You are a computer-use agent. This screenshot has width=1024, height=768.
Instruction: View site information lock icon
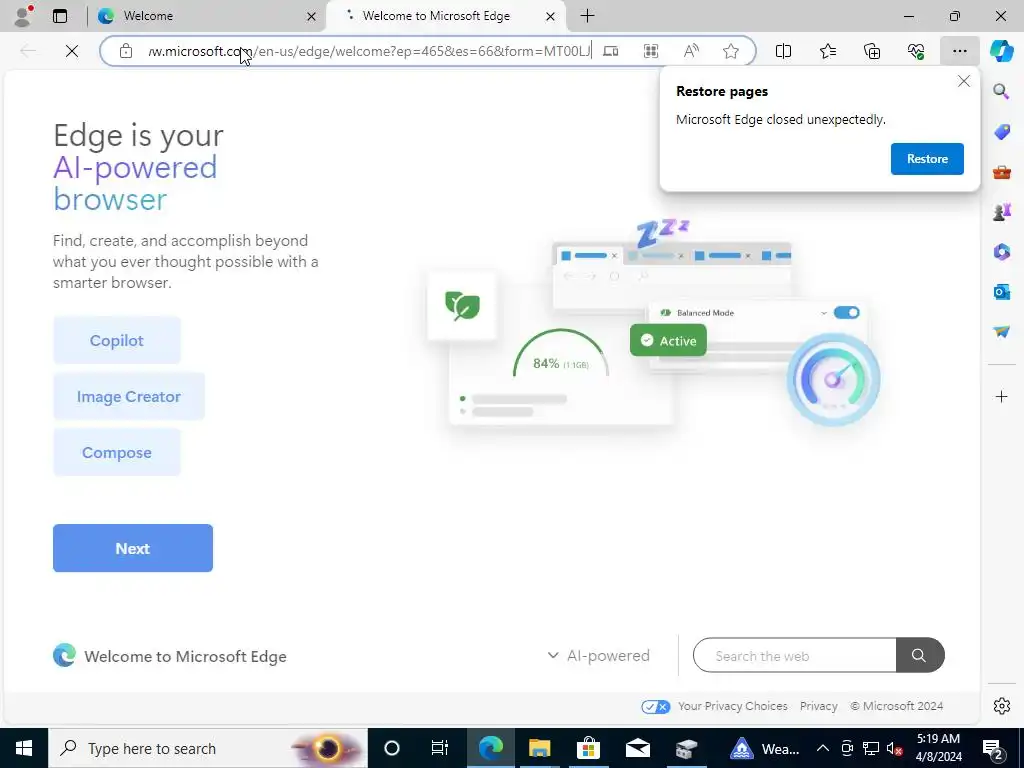(x=126, y=51)
